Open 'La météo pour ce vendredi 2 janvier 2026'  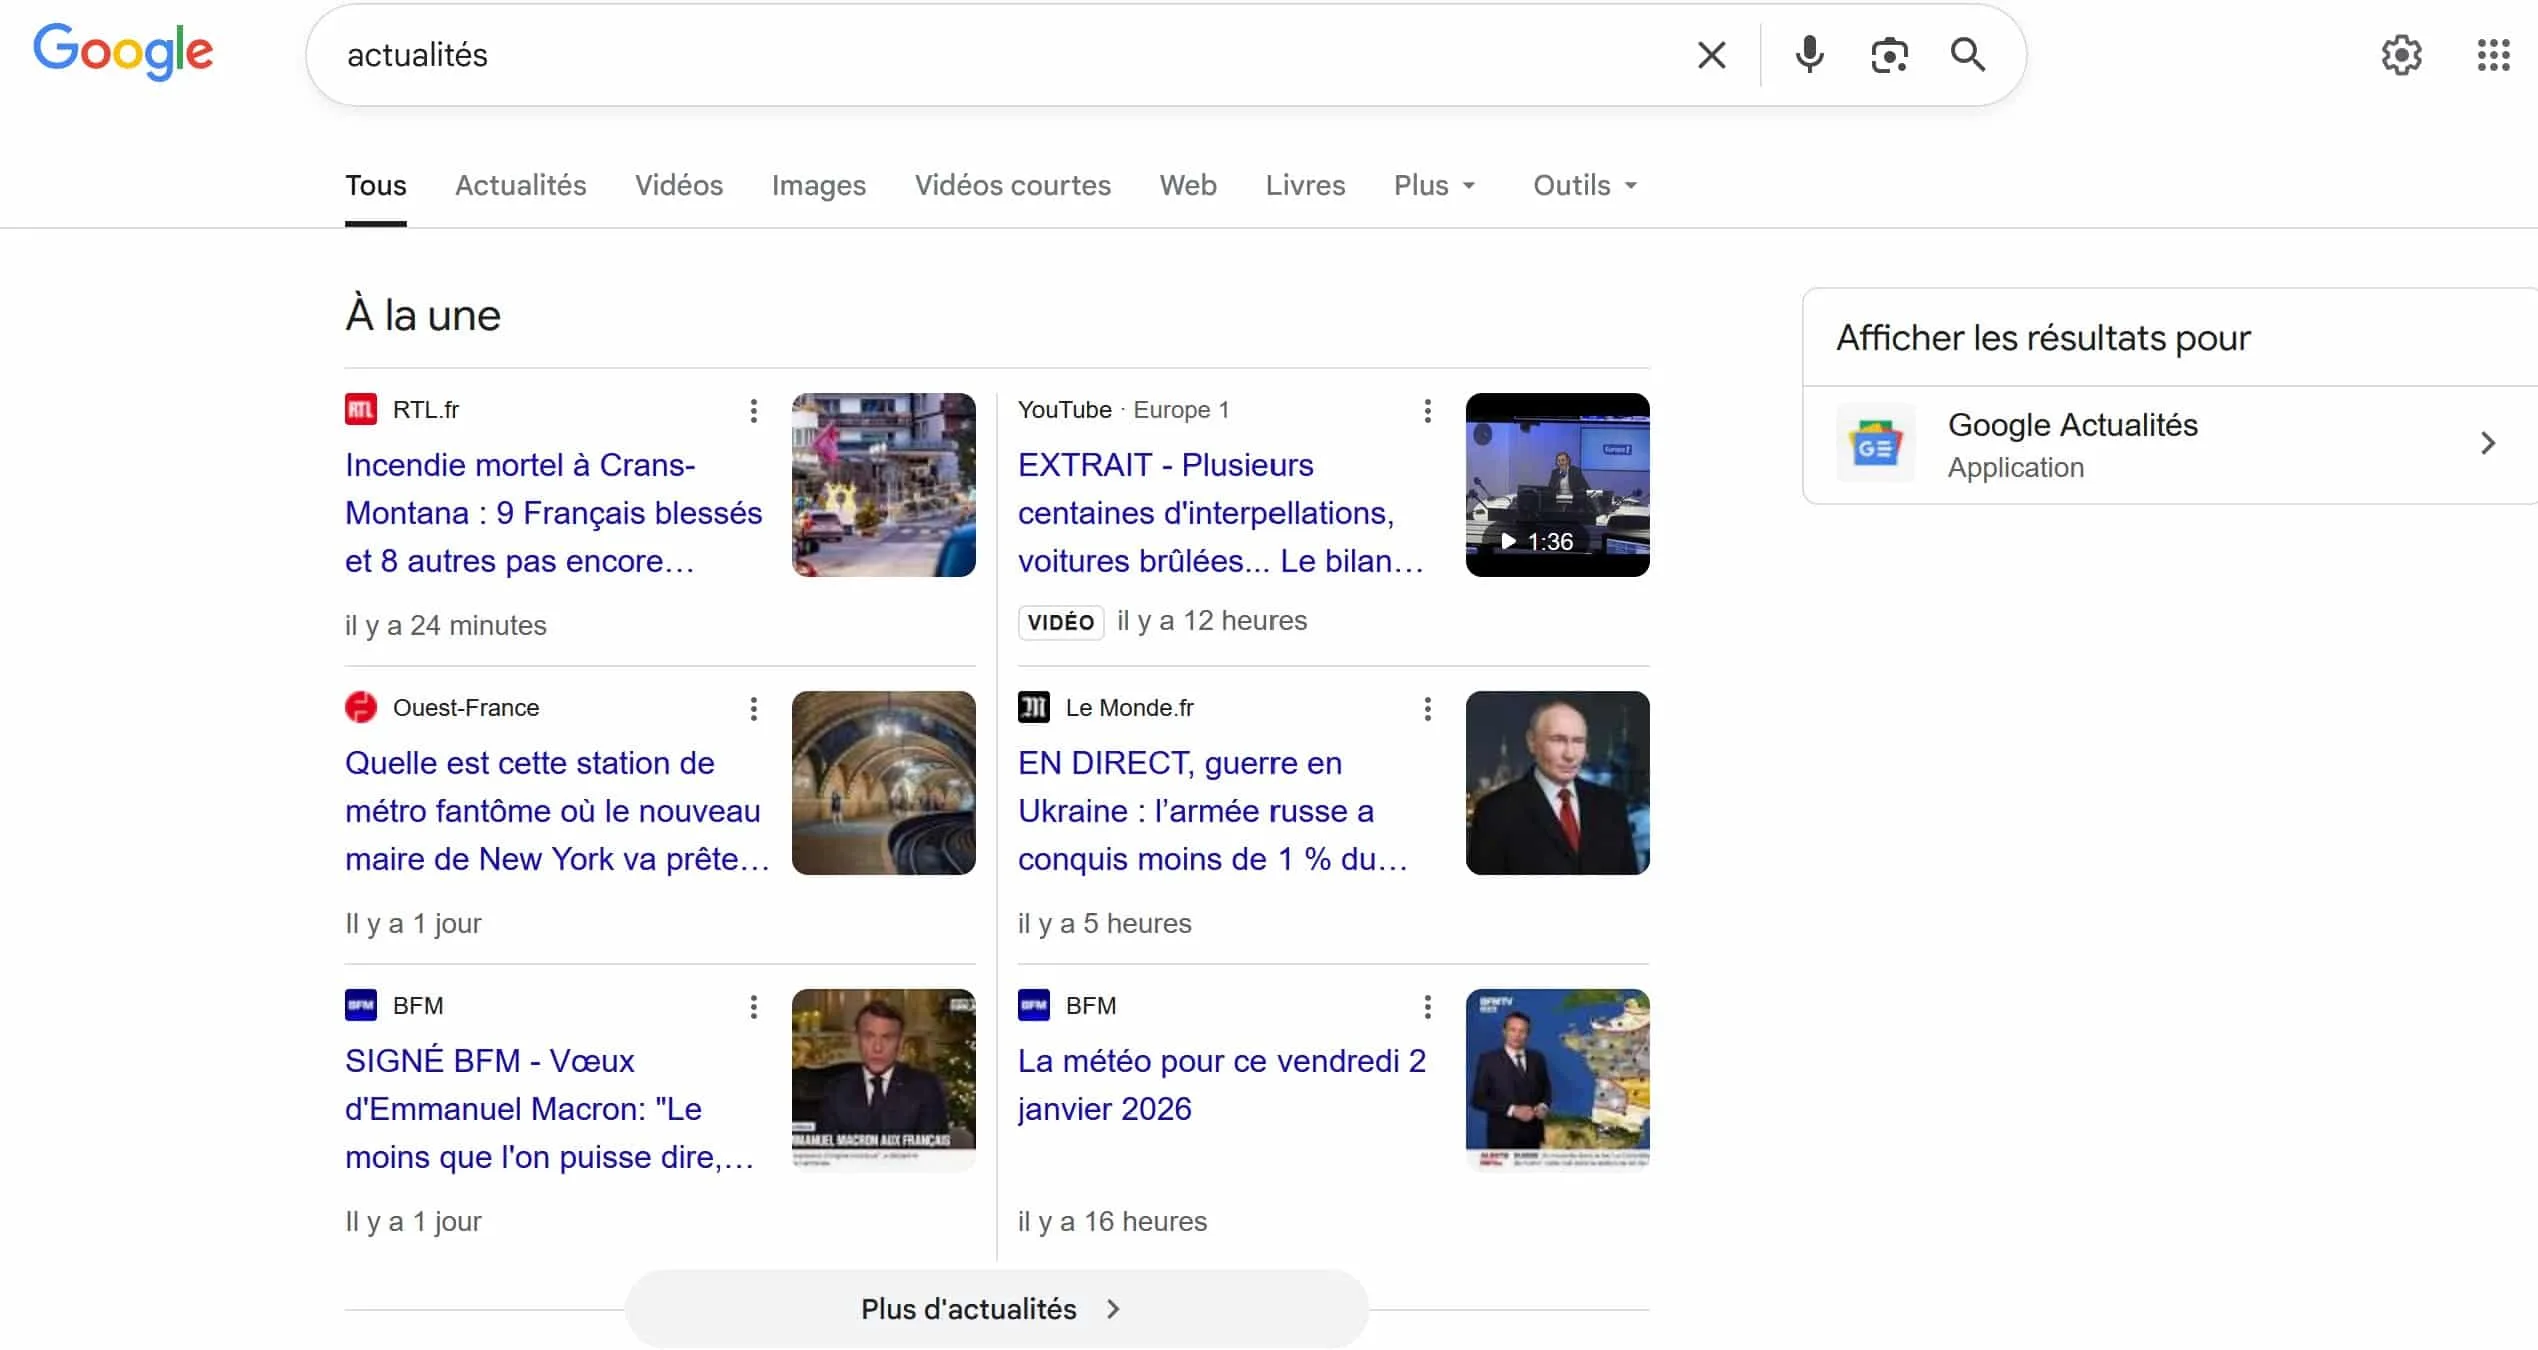point(1222,1085)
